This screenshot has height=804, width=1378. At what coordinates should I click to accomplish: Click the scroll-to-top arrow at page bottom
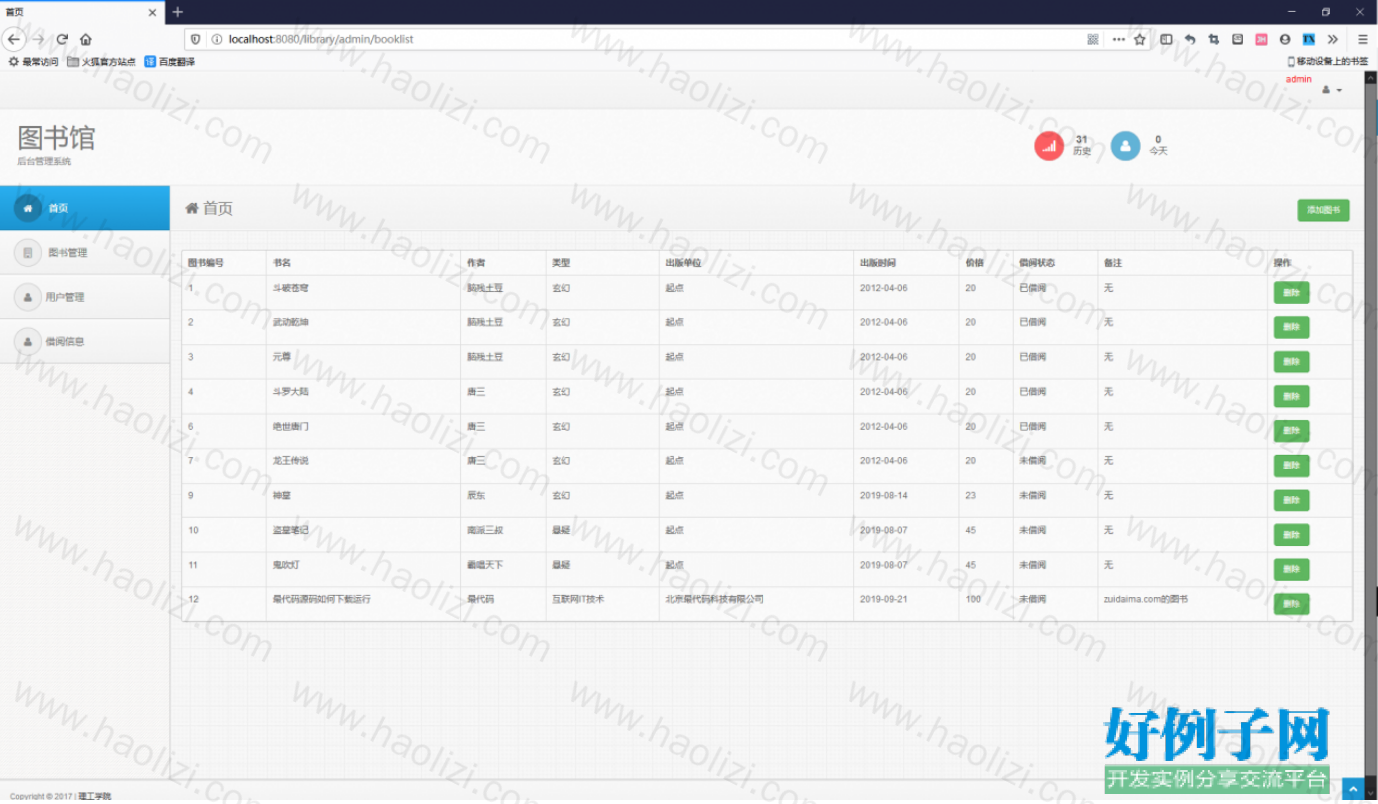coord(1352,789)
